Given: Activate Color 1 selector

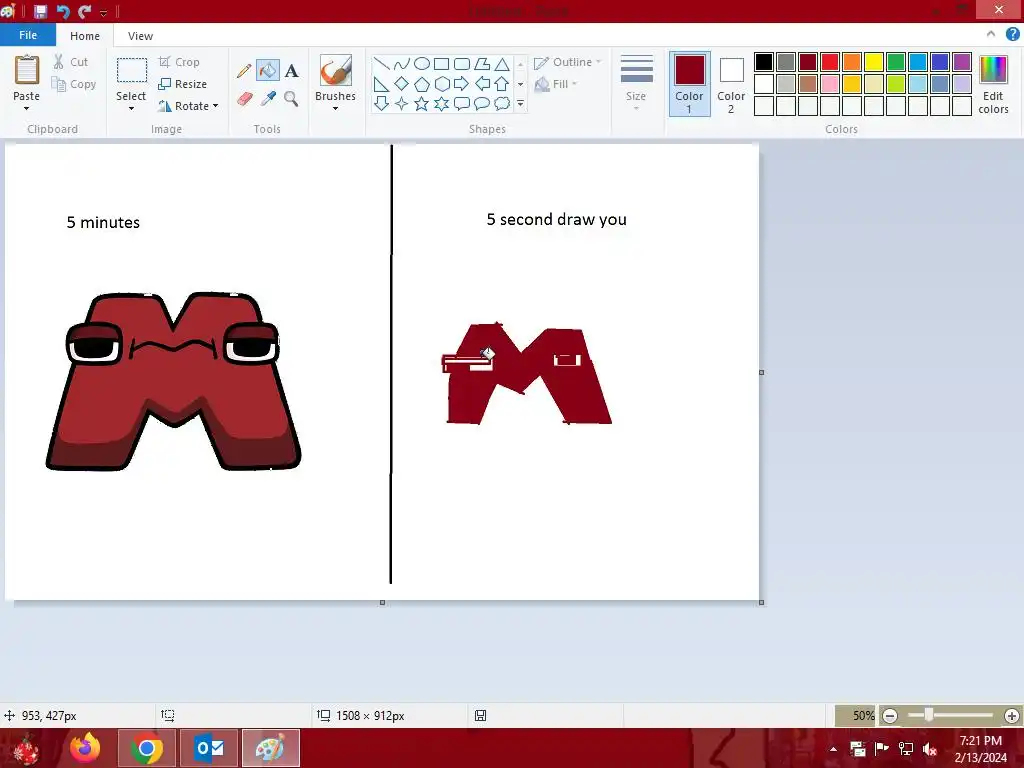Looking at the screenshot, I should coord(690,84).
